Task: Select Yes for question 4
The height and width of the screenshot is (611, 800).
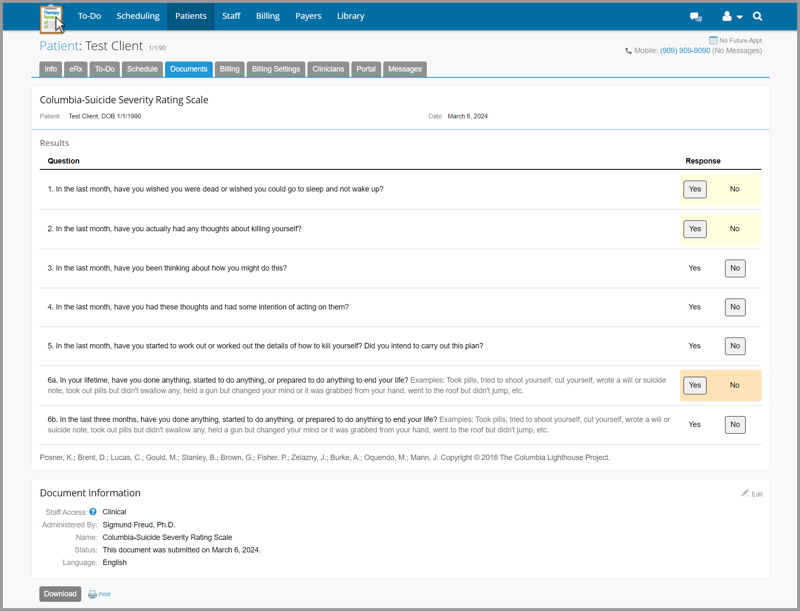Action: click(x=694, y=307)
